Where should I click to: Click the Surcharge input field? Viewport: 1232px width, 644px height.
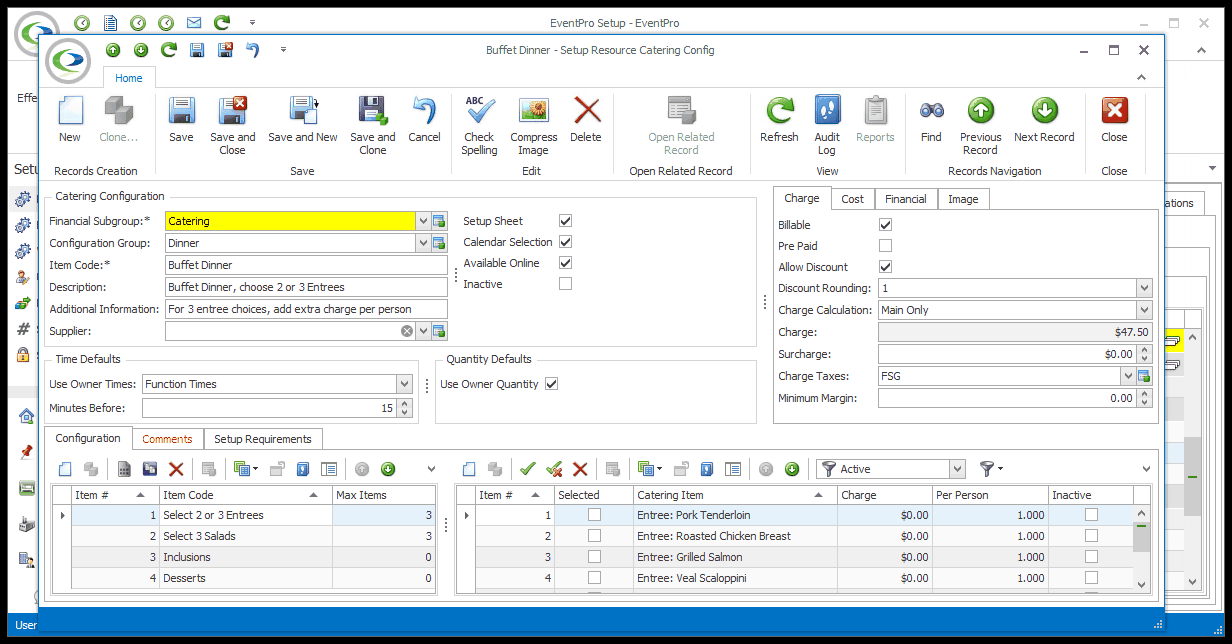[1007, 354]
